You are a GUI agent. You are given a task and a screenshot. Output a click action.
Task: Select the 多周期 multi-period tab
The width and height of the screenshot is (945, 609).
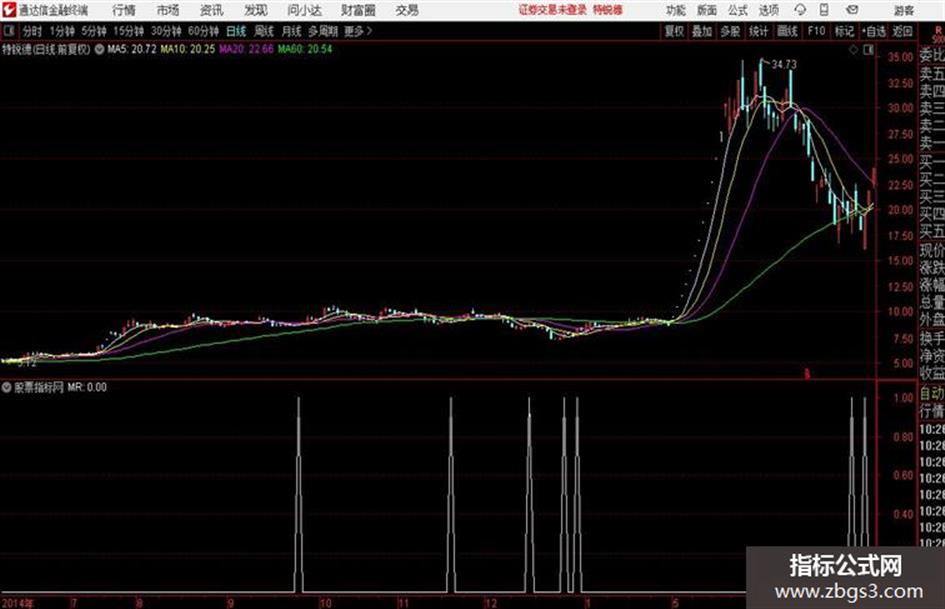(323, 31)
